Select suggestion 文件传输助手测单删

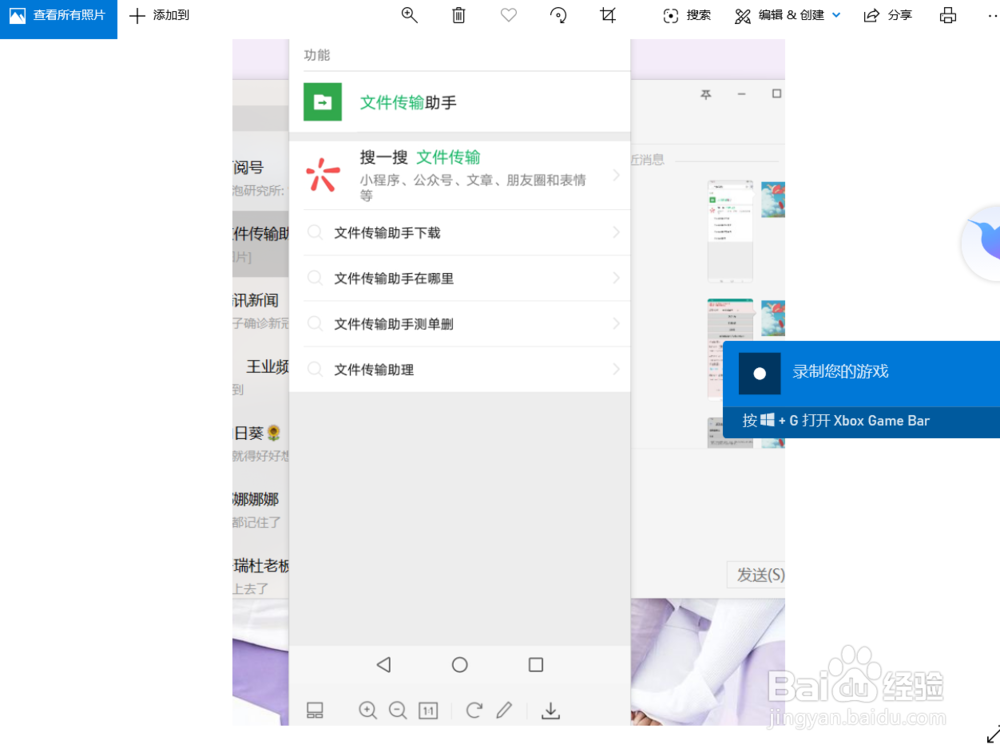click(460, 324)
